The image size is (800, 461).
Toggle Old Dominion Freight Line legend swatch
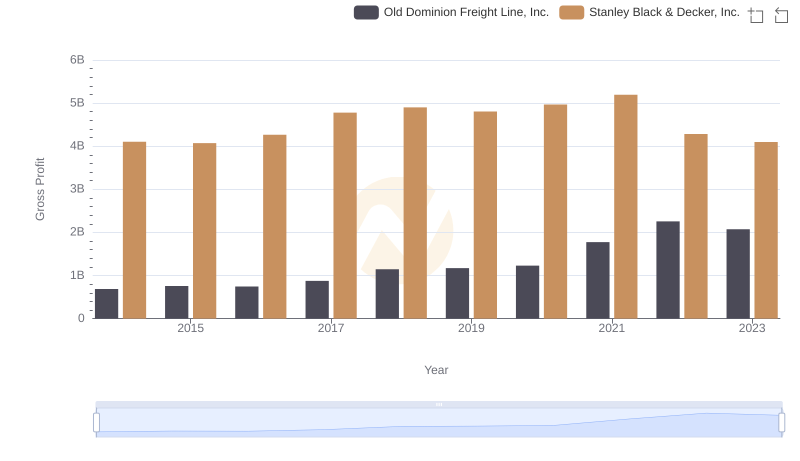click(x=366, y=12)
